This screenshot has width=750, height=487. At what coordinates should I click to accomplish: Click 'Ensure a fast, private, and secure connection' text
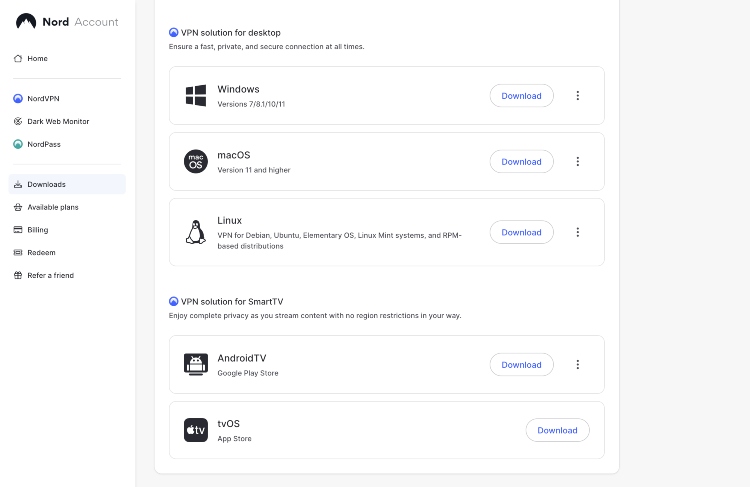(266, 46)
